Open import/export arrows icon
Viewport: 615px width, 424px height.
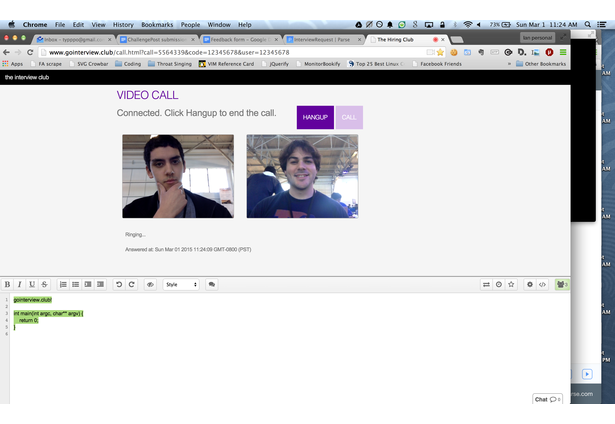(486, 284)
